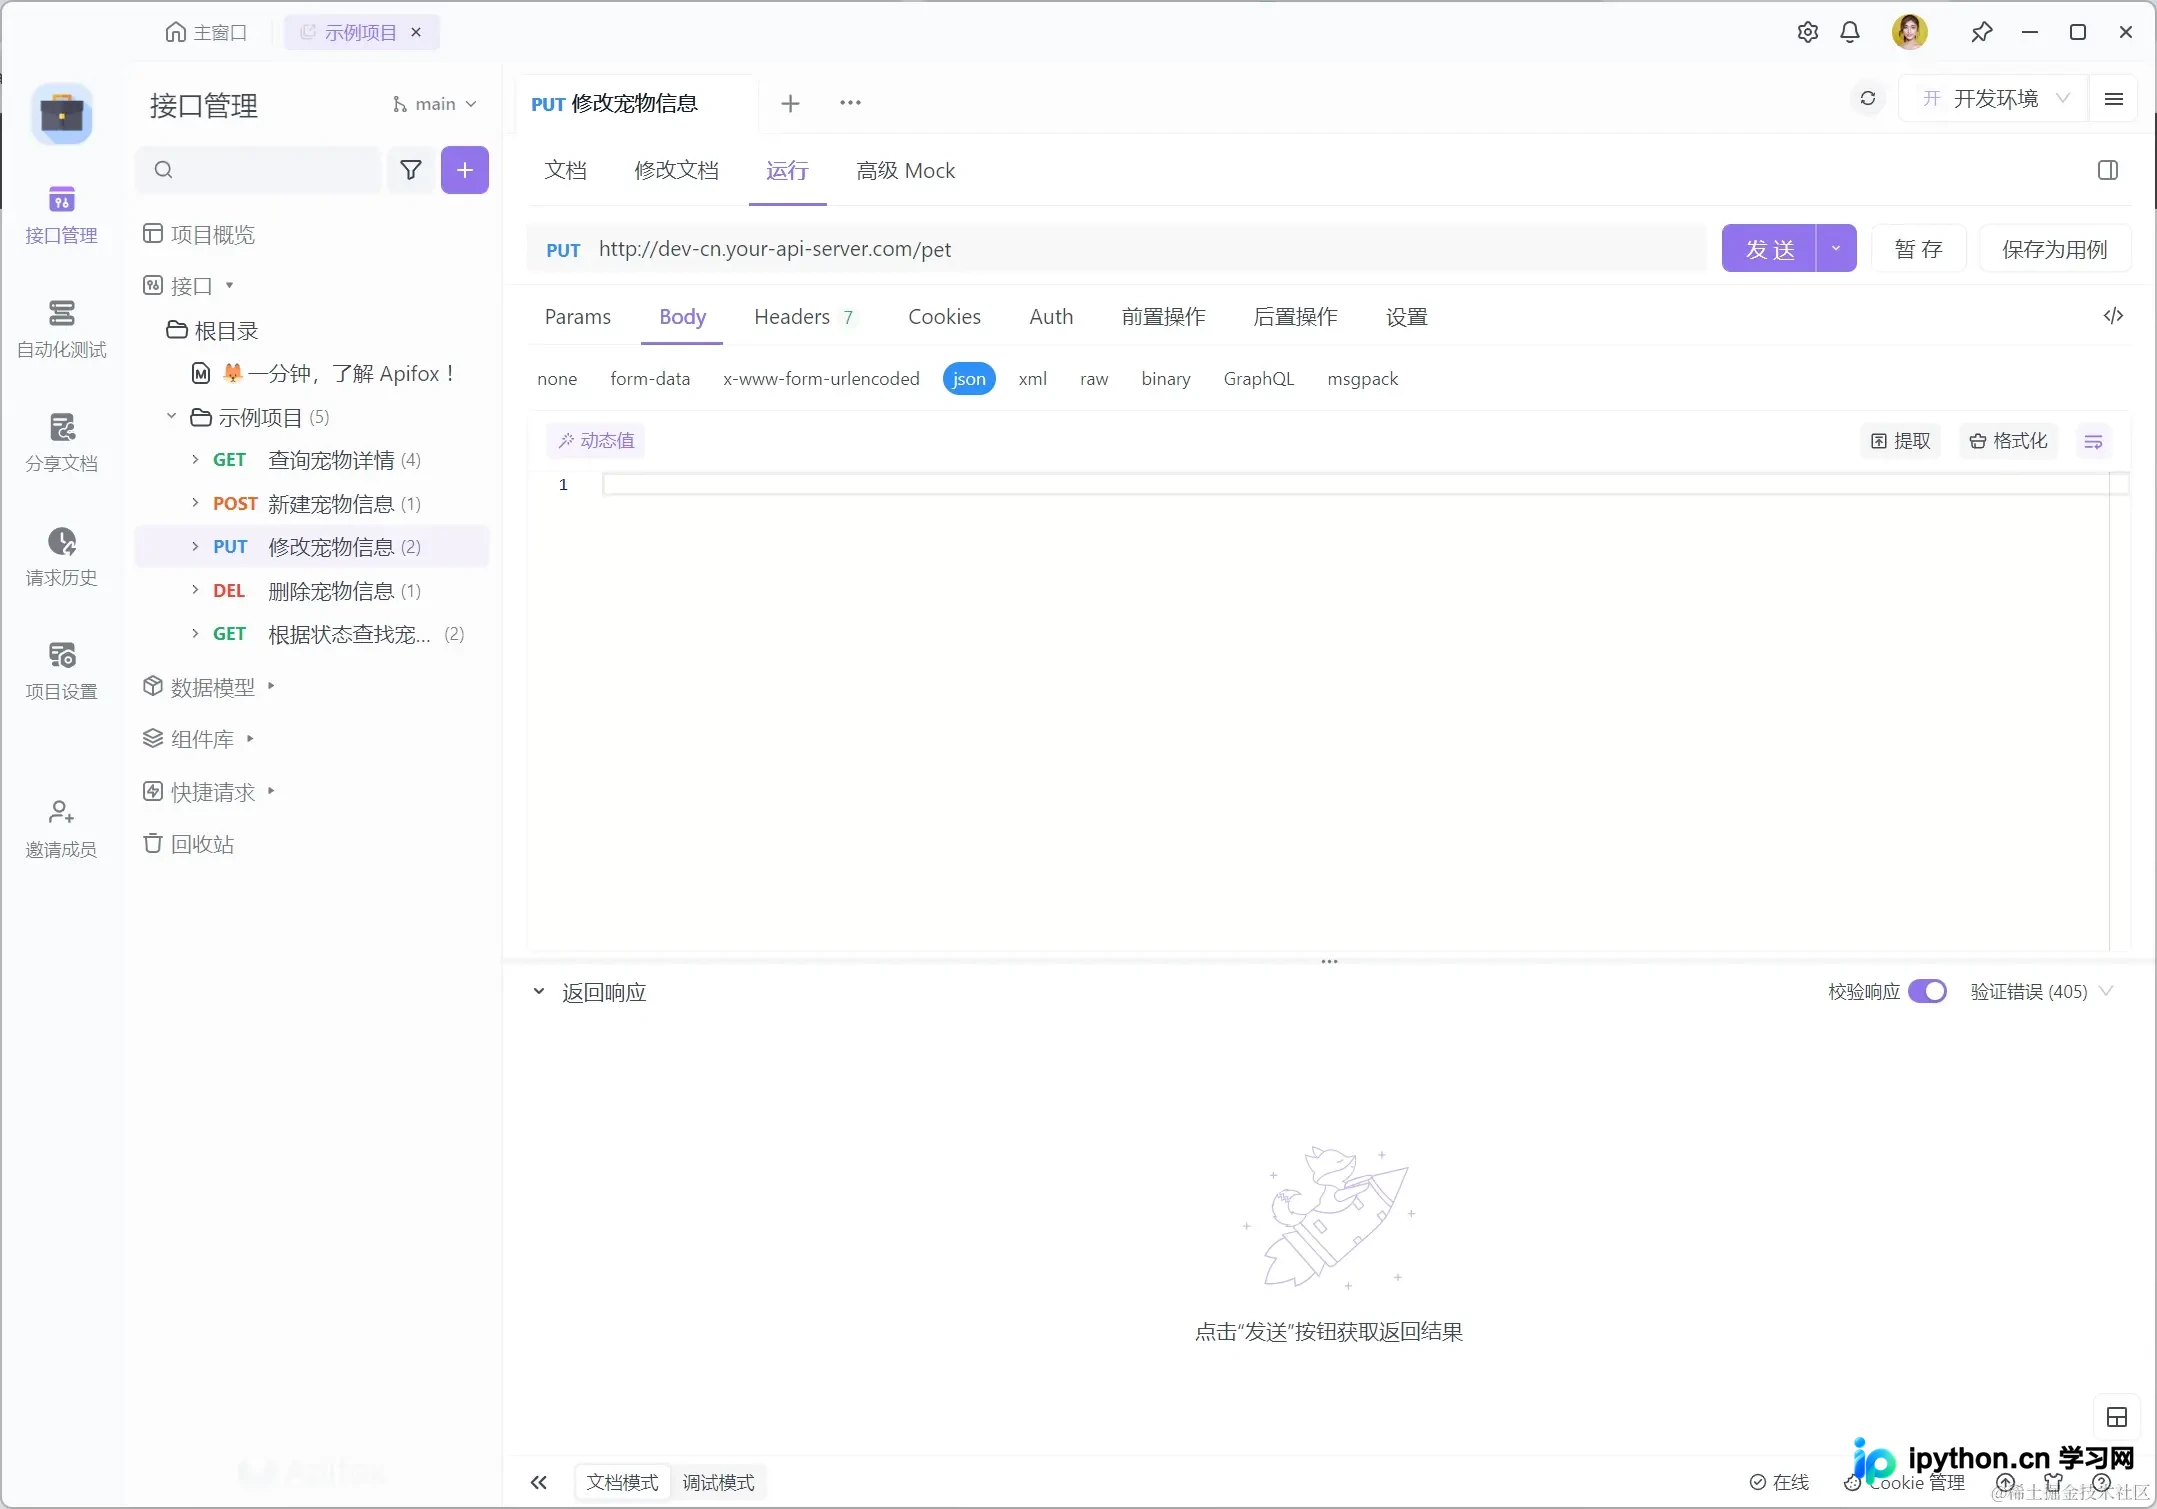Open the 前置操作 tab
The image size is (2157, 1509).
tap(1163, 317)
